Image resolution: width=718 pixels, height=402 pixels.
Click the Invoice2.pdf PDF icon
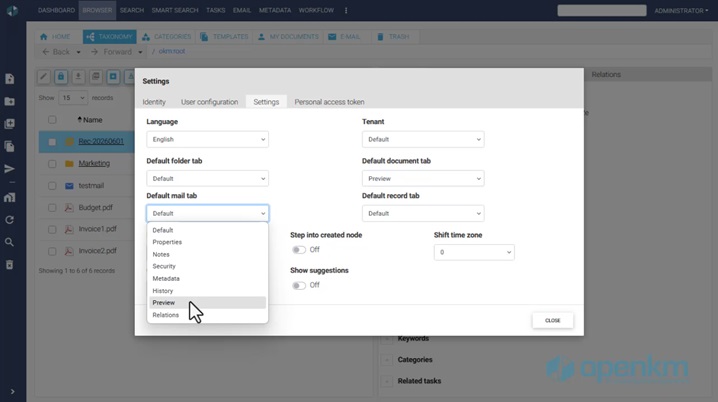pyautogui.click(x=69, y=251)
